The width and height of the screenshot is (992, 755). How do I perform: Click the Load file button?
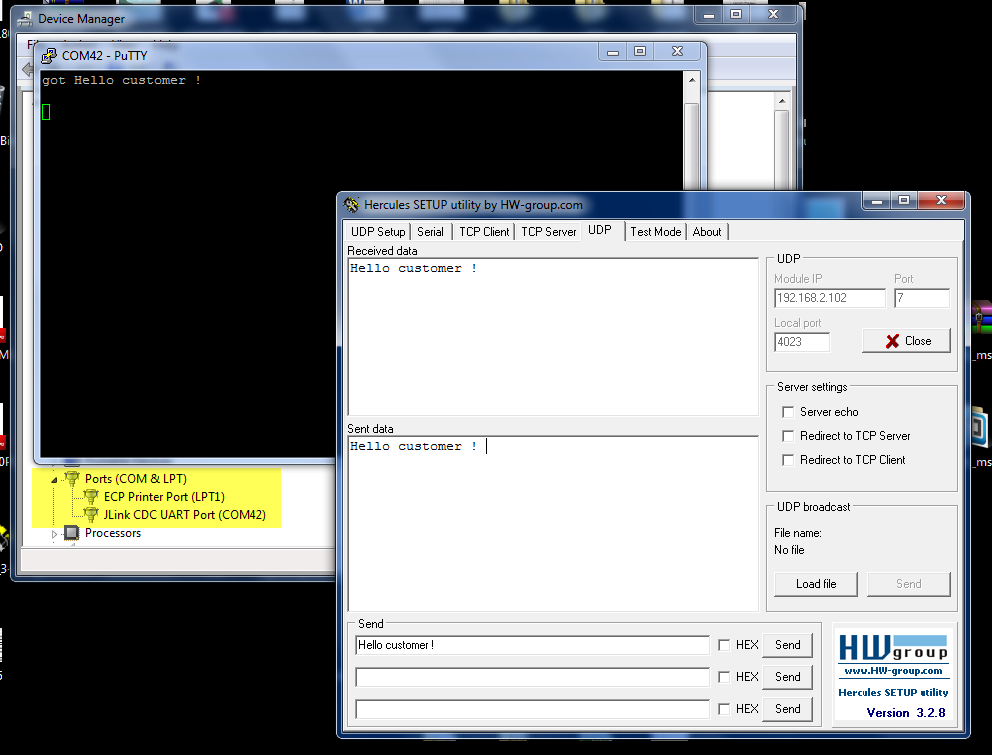click(815, 584)
